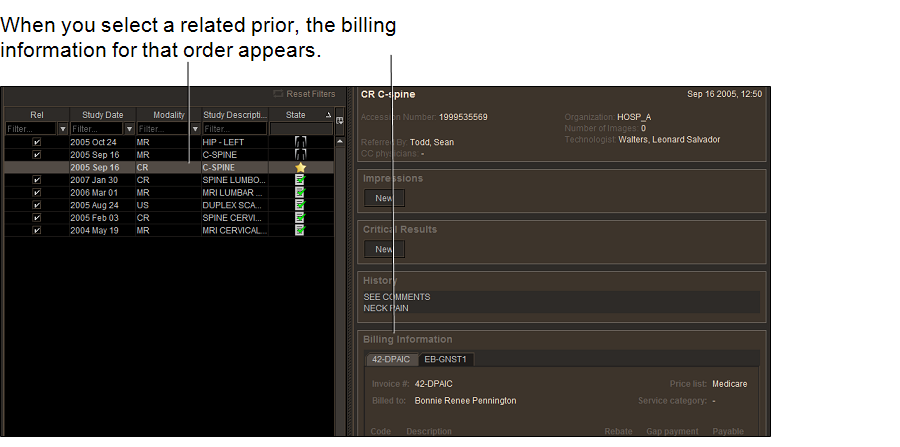Screen dimensions: 900x447
Task: Click the reported state icon for MRI LUMBAR row
Action: point(300,192)
